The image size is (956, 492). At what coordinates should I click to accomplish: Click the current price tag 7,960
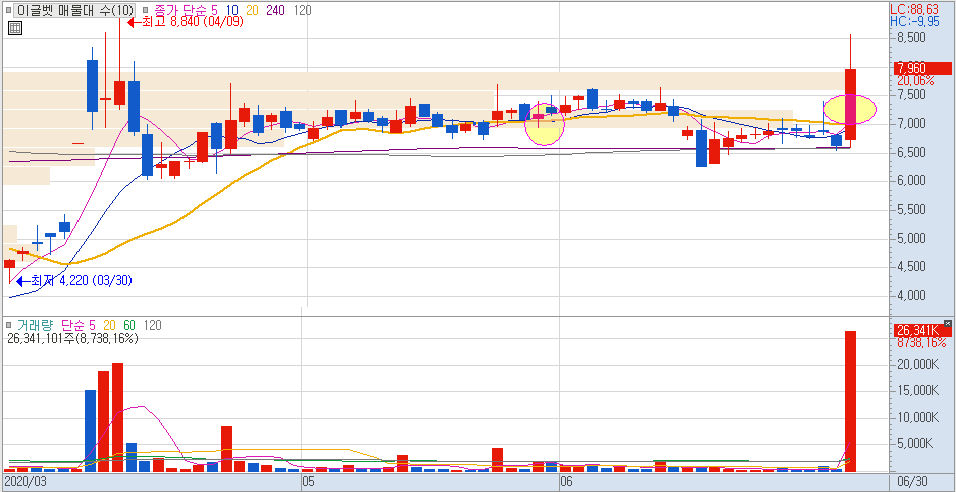click(x=923, y=68)
